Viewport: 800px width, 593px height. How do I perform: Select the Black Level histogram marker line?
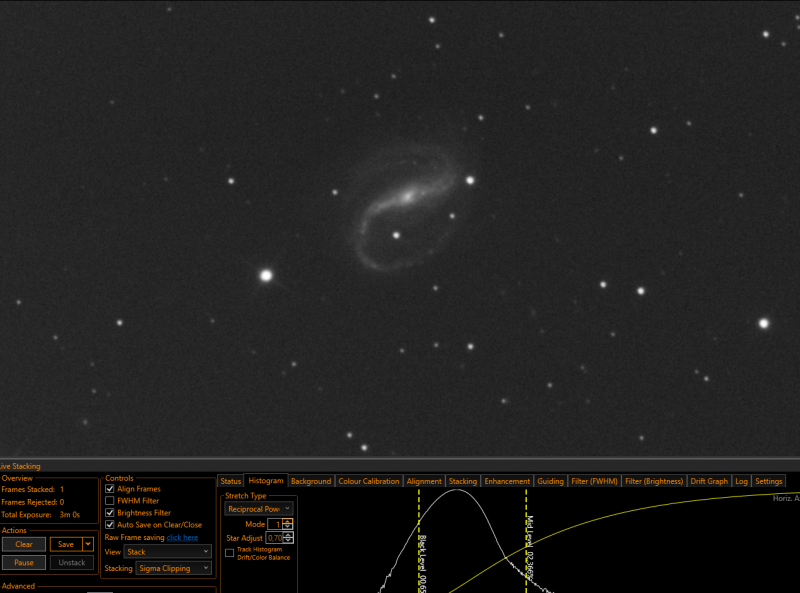(419, 541)
